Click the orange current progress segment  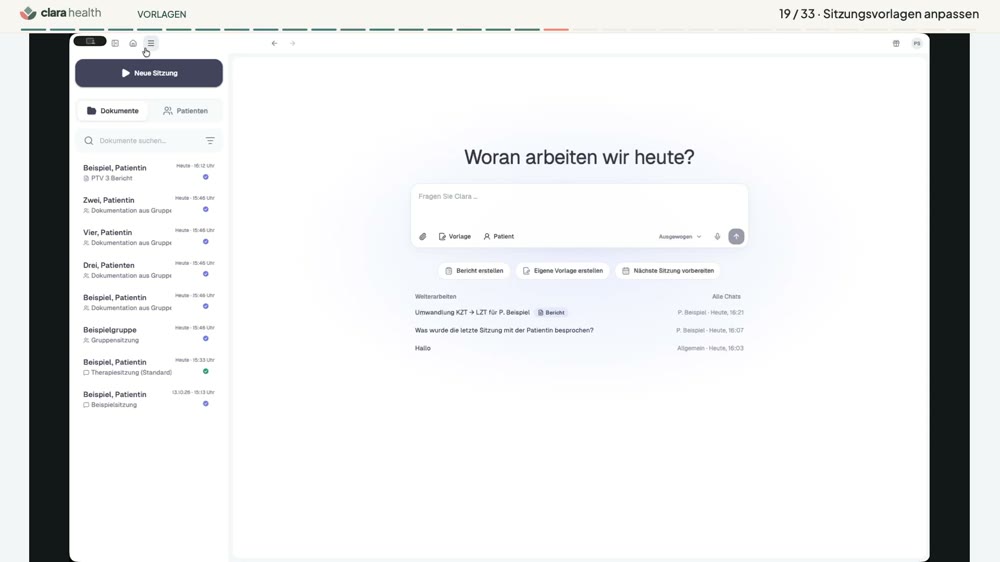[556, 29]
